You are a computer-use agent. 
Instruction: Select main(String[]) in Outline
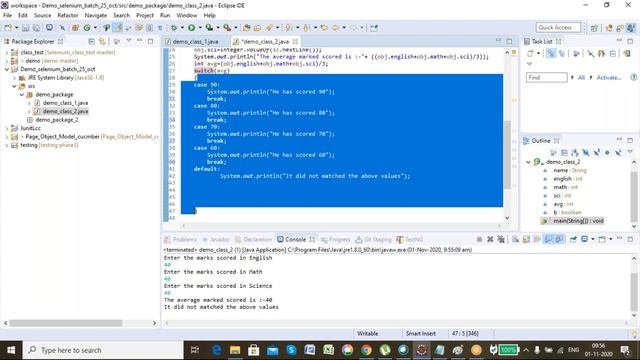click(x=578, y=221)
